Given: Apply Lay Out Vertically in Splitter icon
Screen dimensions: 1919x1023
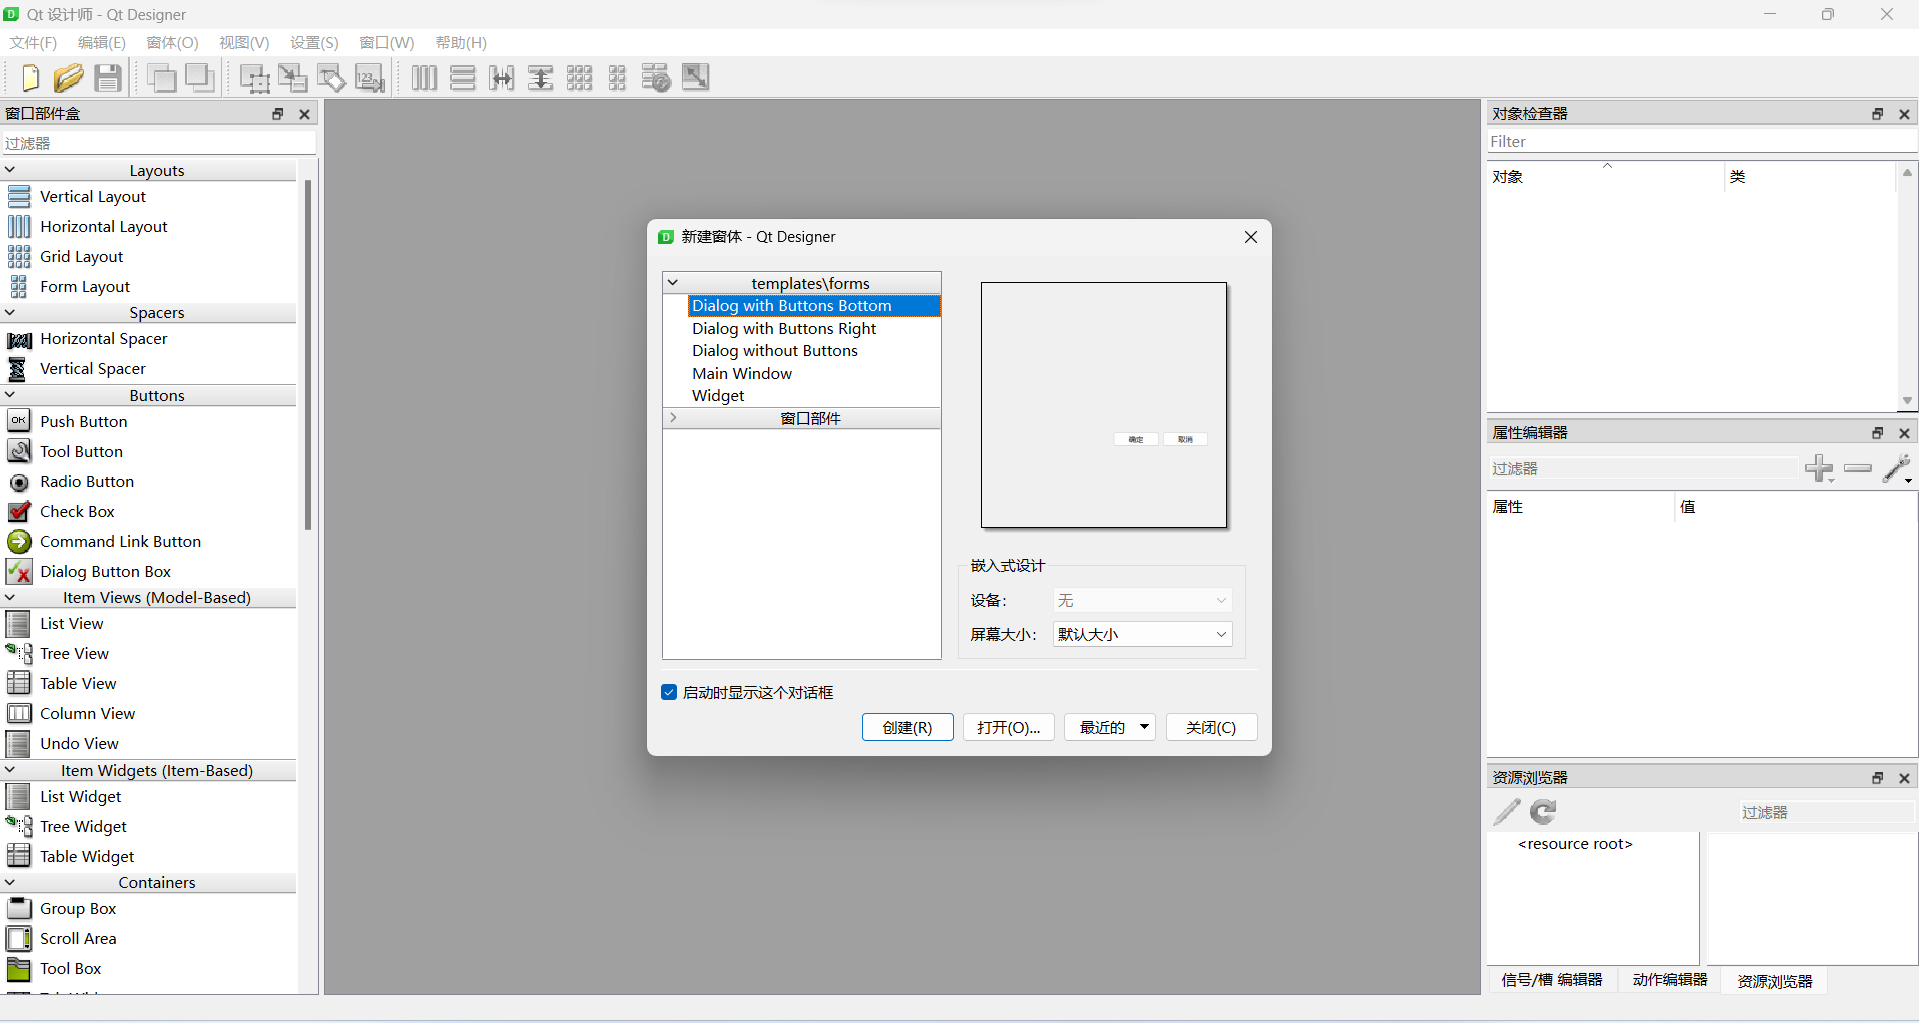Looking at the screenshot, I should point(540,78).
